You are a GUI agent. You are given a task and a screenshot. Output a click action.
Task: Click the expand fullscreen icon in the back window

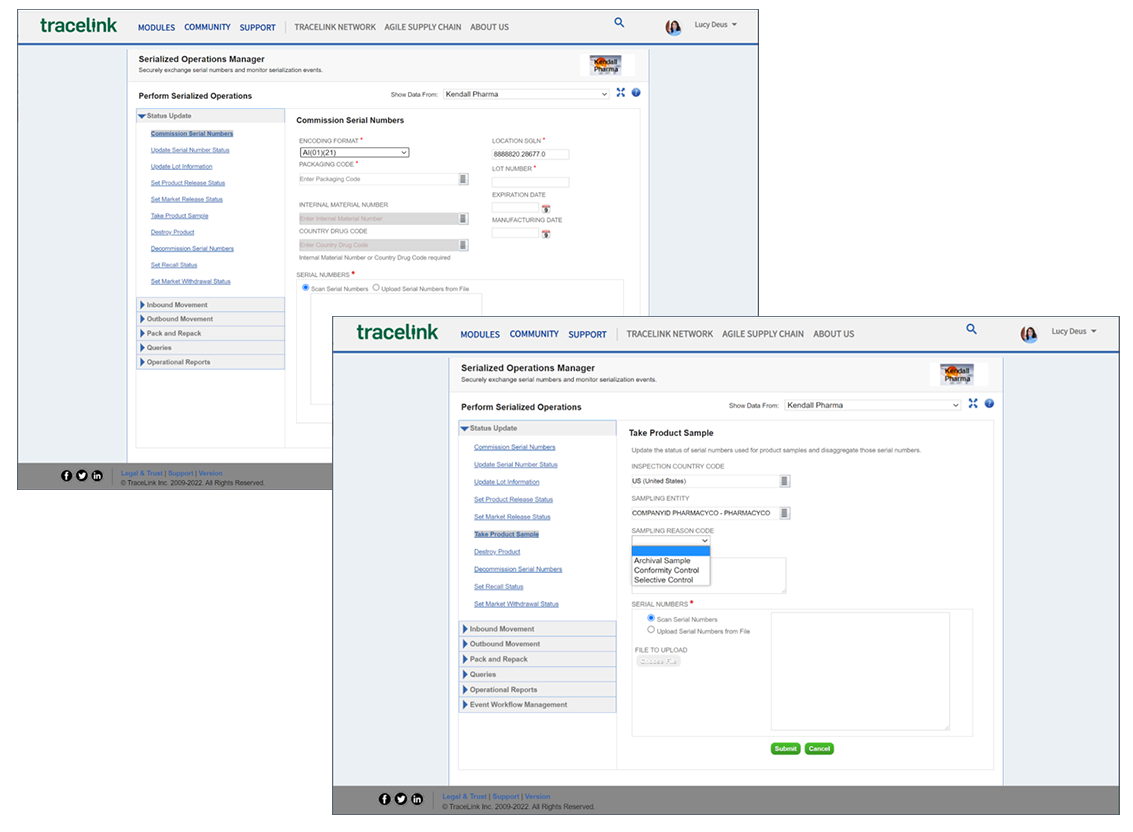(620, 93)
